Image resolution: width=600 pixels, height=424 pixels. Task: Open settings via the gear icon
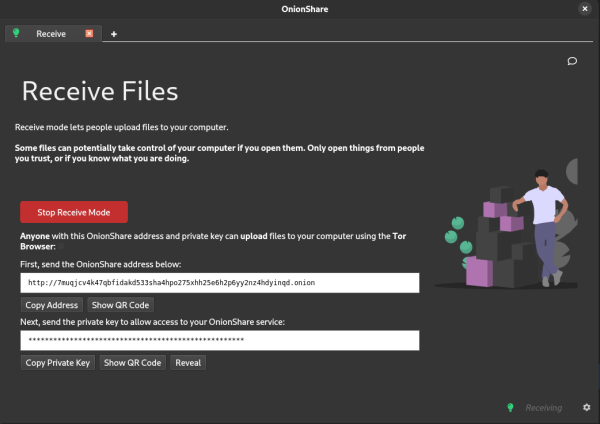[x=586, y=408]
